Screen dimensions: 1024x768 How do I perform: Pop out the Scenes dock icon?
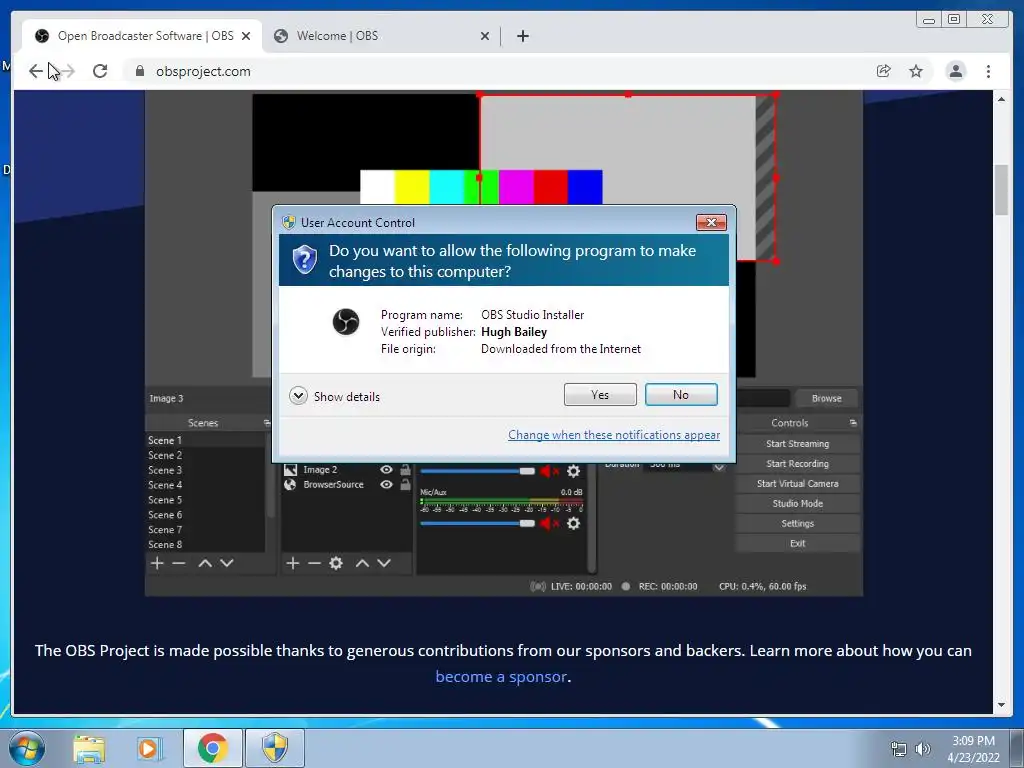click(x=266, y=423)
